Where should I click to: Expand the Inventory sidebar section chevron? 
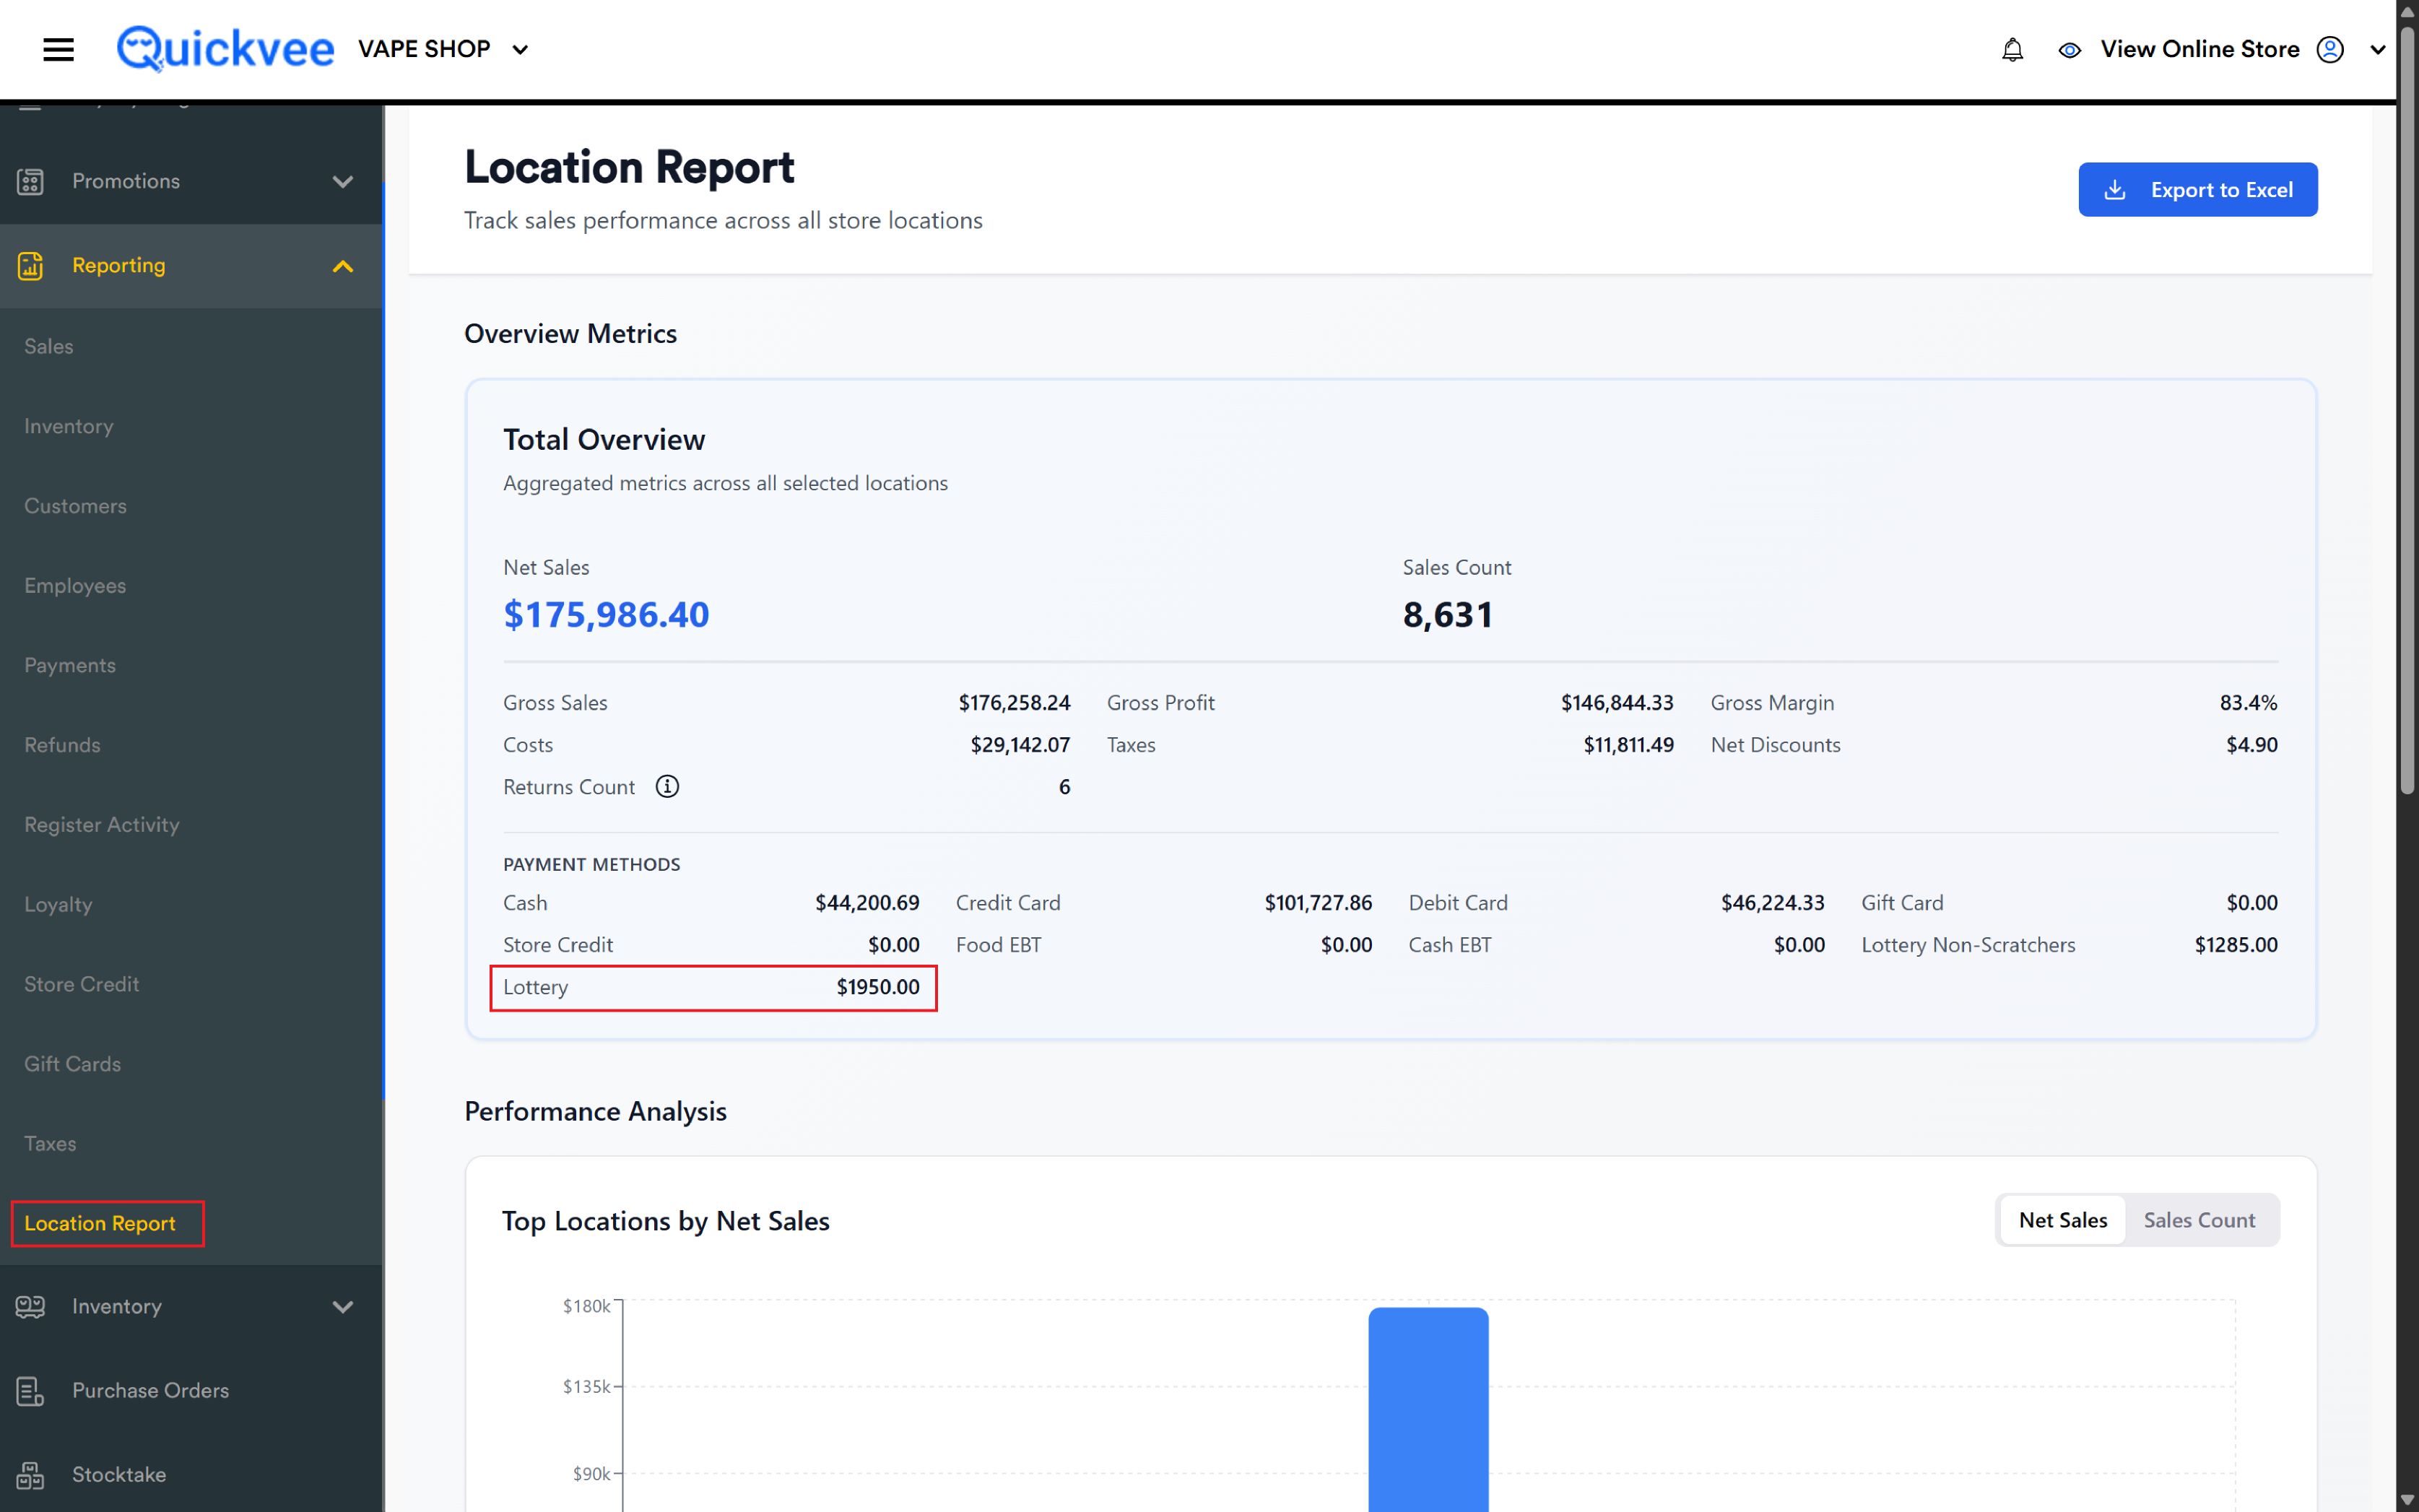tap(343, 1307)
